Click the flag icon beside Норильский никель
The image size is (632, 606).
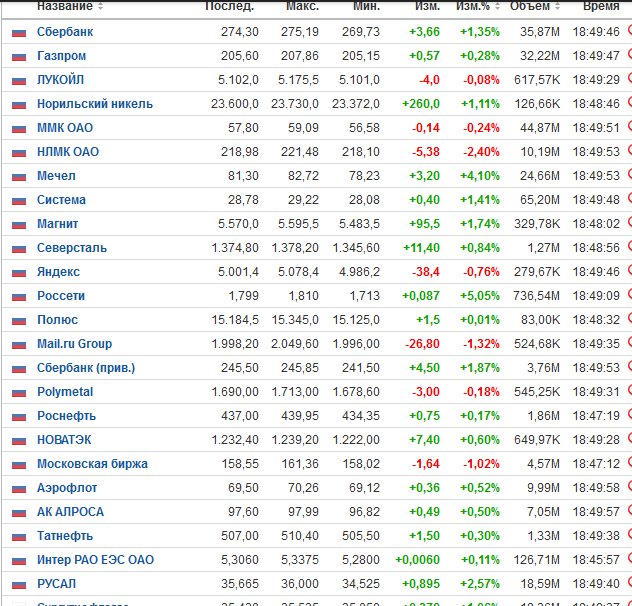tap(19, 105)
